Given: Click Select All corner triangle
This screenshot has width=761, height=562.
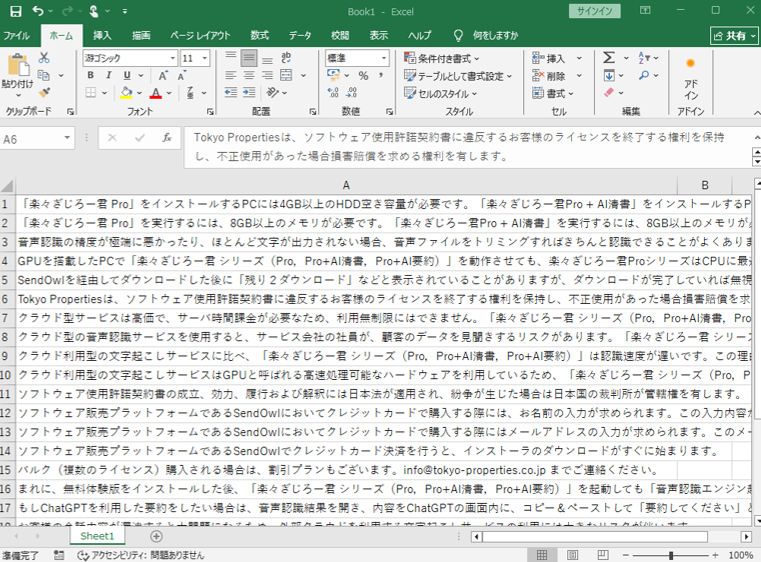Looking at the screenshot, I should tap(7, 185).
